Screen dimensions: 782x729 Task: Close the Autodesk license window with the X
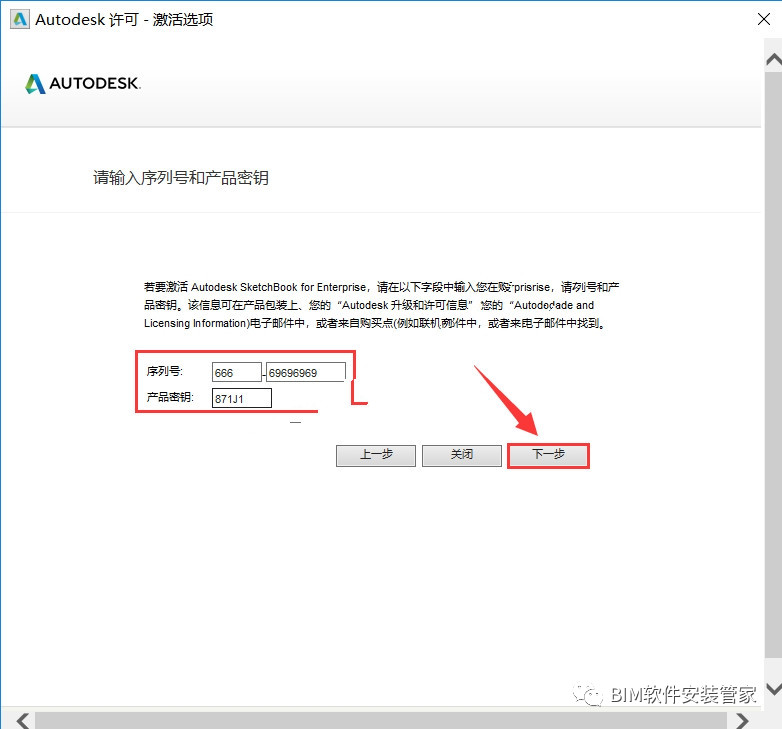(x=764, y=19)
